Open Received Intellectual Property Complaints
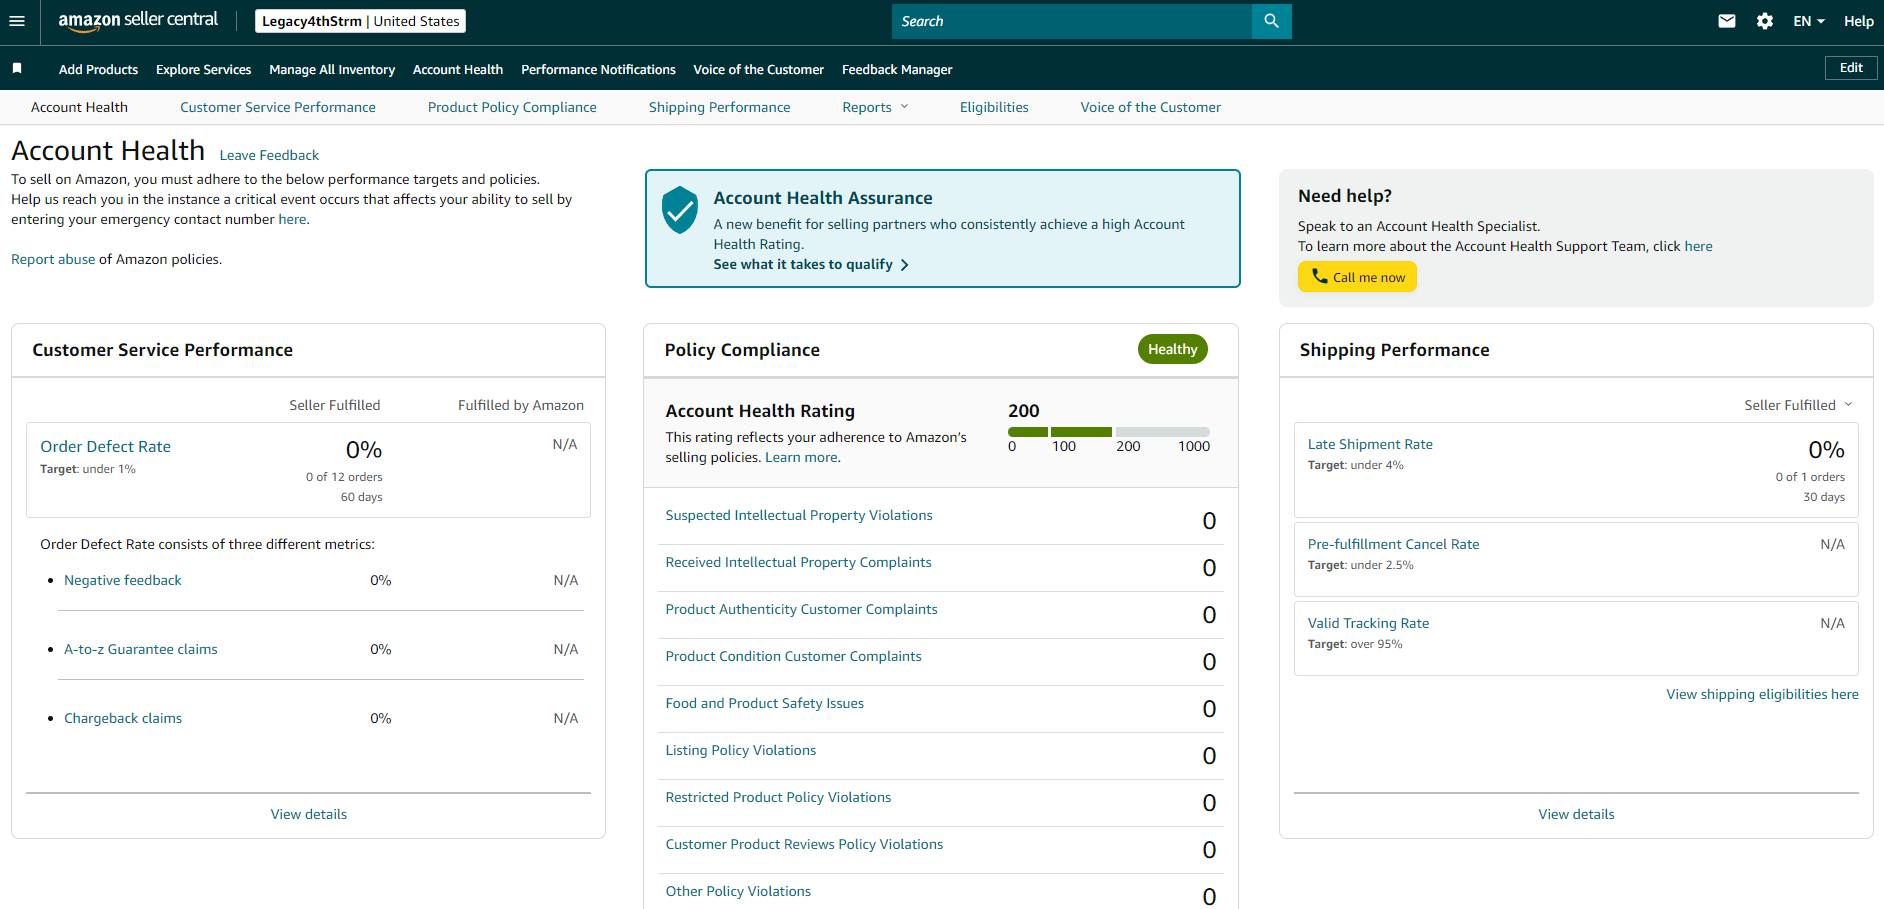This screenshot has width=1884, height=909. point(799,562)
